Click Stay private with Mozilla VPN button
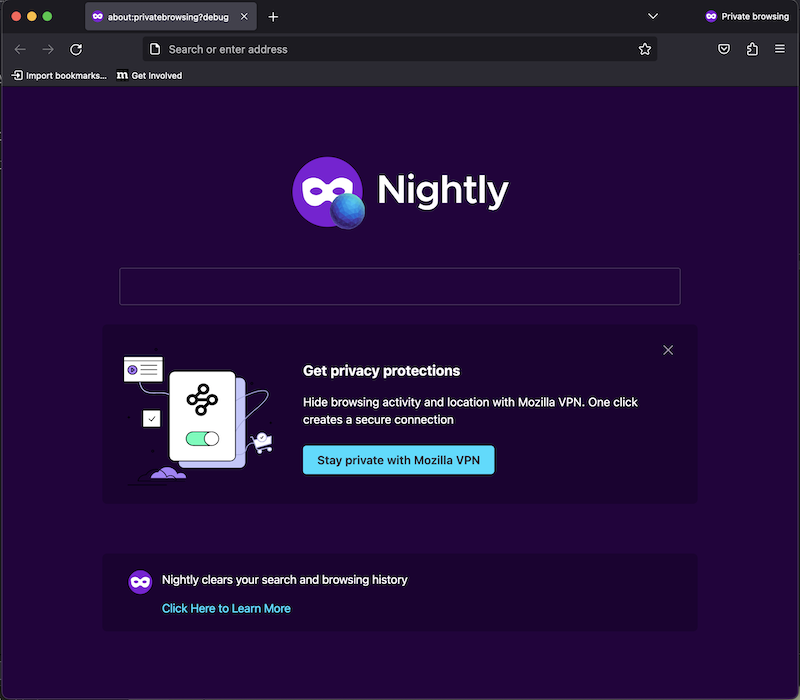This screenshot has height=700, width=800. pos(398,460)
